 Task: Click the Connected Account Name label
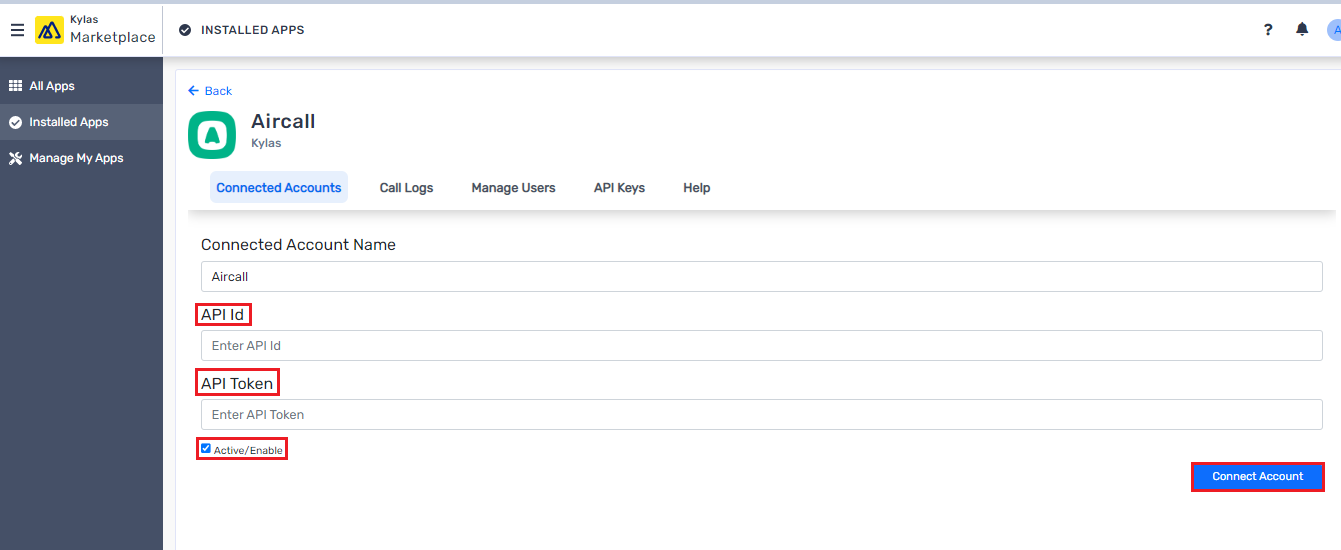[x=298, y=245]
